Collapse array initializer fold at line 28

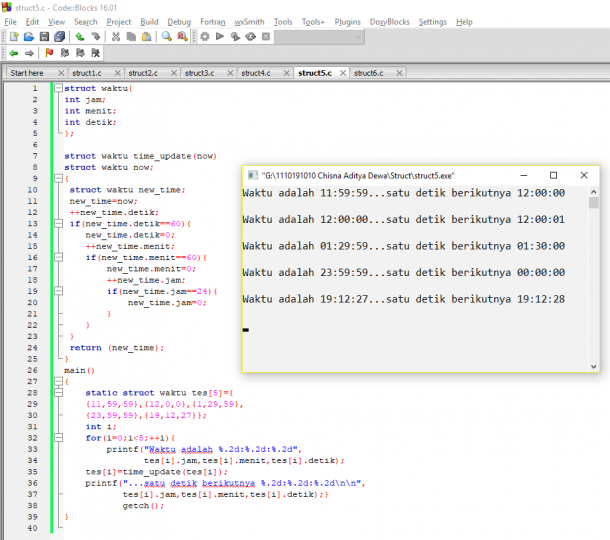pyautogui.click(x=58, y=393)
